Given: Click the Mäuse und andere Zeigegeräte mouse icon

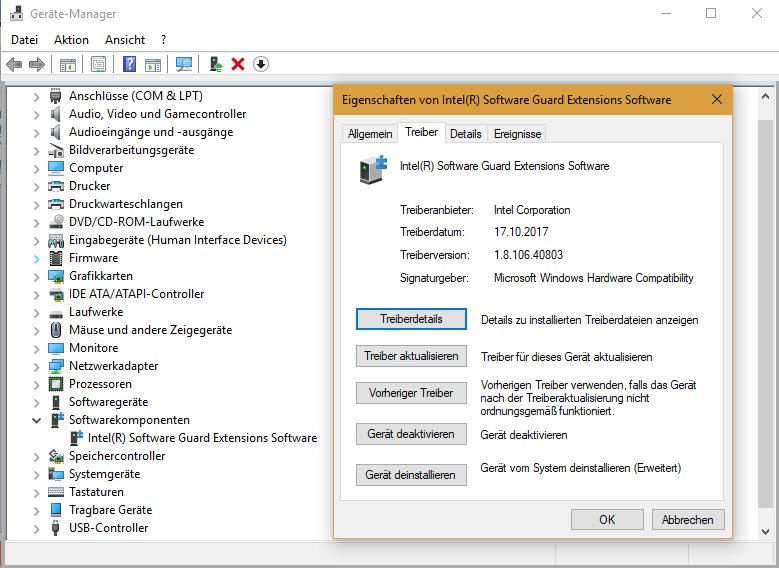Looking at the screenshot, I should pyautogui.click(x=56, y=330).
